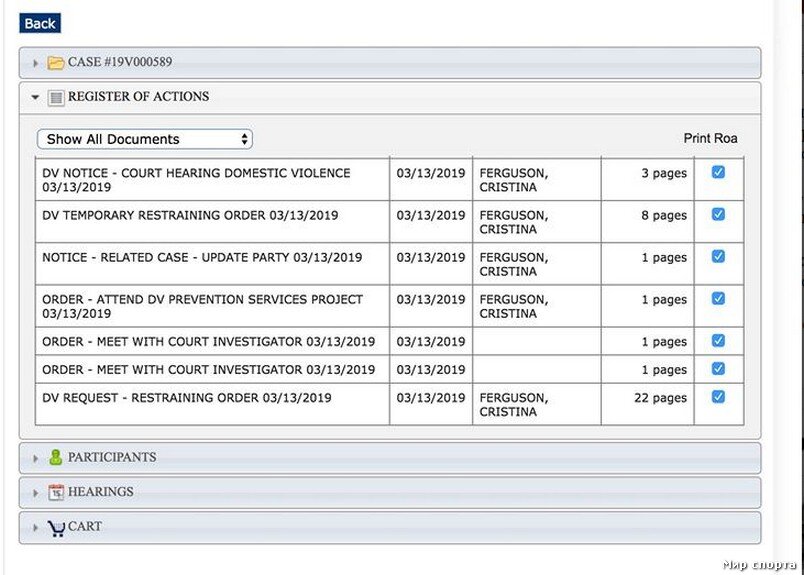
Task: Click the REGISTER OF ACTIONS heading
Action: 138,96
